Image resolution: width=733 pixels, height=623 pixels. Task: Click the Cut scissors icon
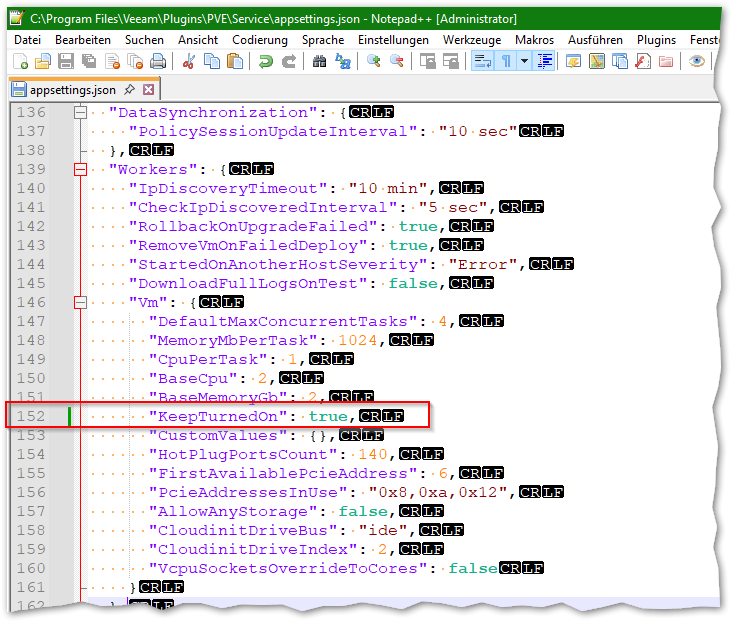point(187,62)
